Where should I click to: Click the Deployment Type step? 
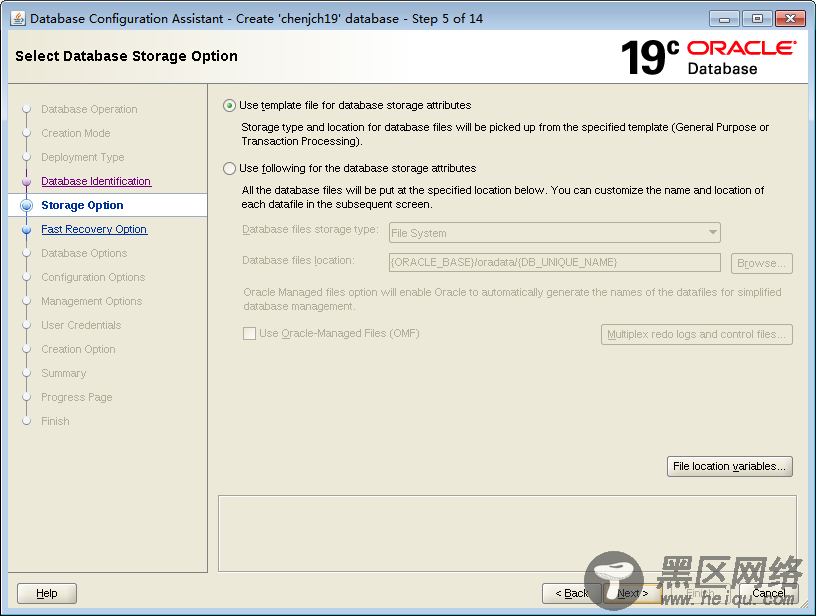[x=83, y=157]
